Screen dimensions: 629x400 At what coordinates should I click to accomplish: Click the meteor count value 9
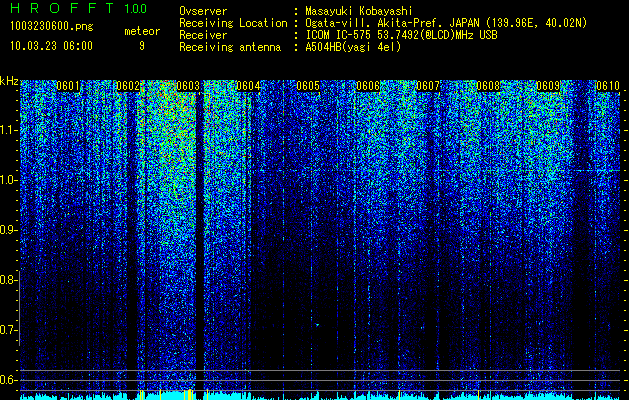click(x=142, y=46)
